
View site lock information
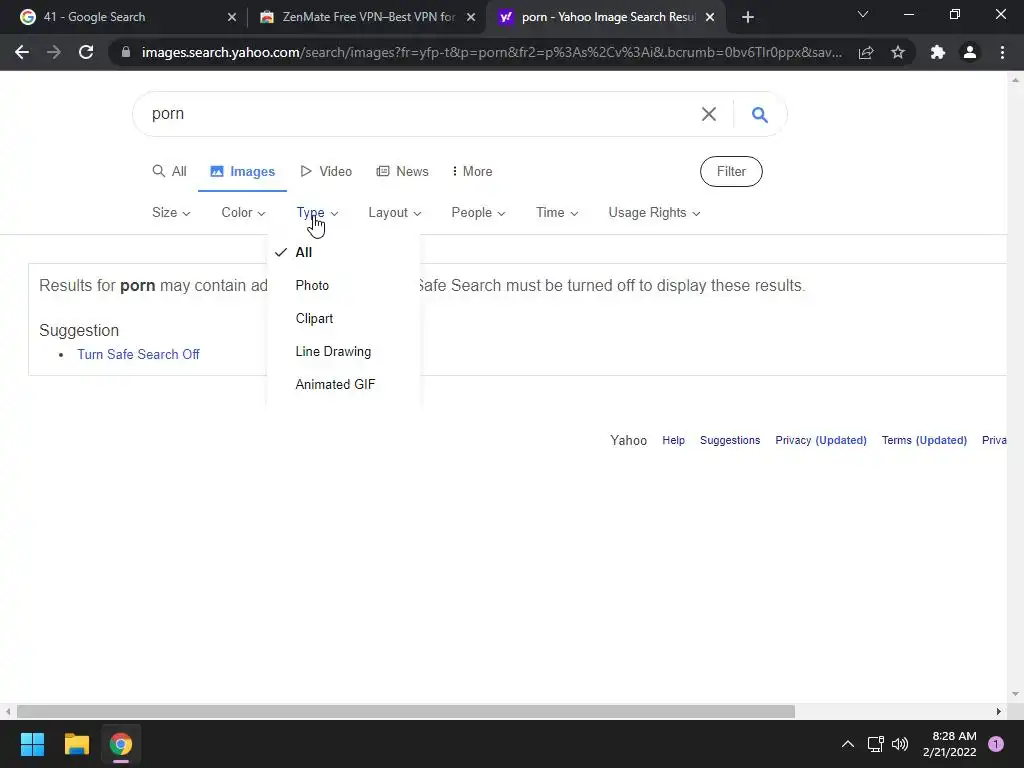pyautogui.click(x=126, y=52)
